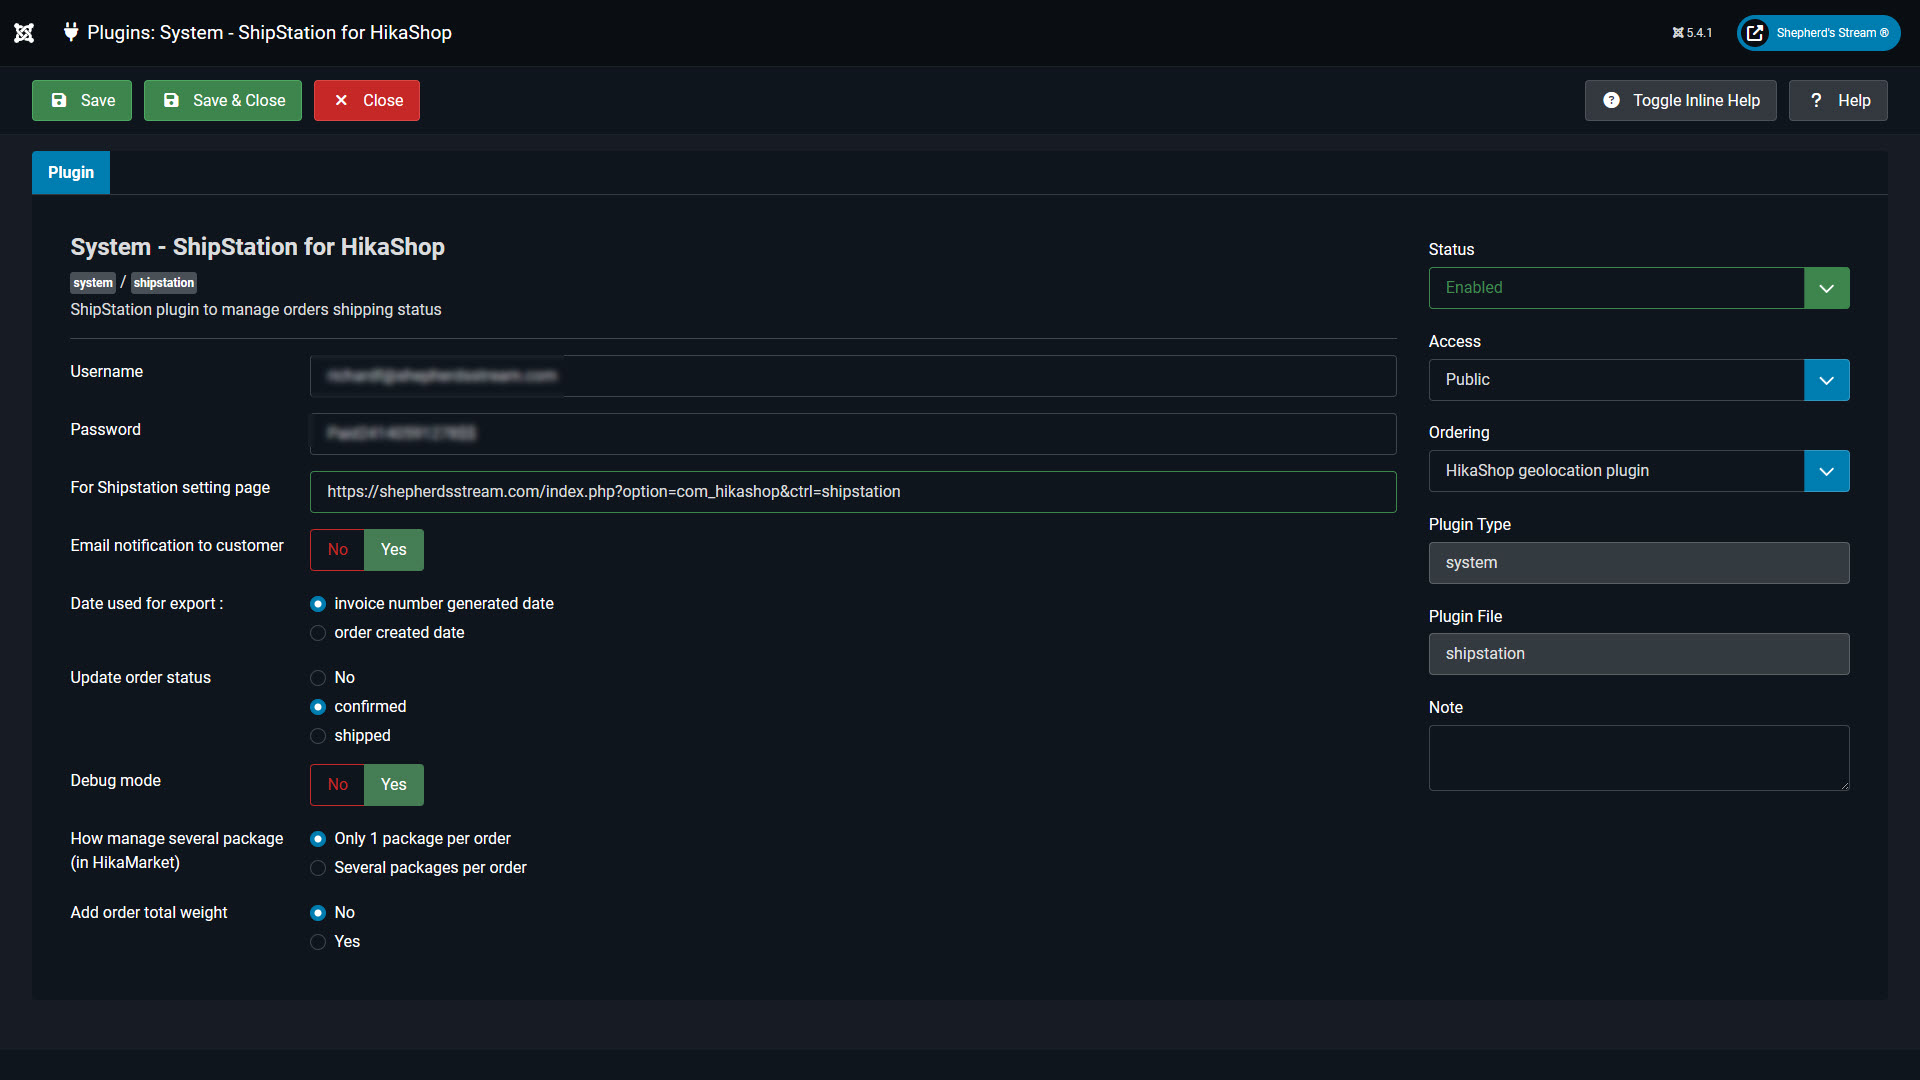
Task: Choose shipped for Update order status
Action: 318,736
